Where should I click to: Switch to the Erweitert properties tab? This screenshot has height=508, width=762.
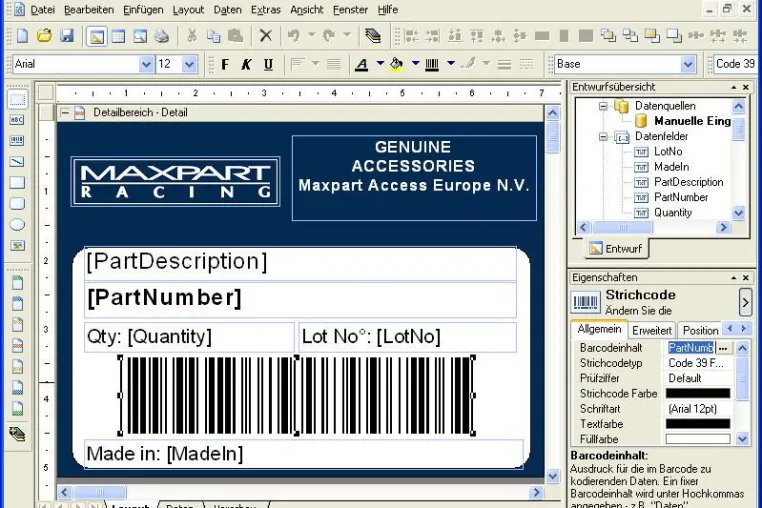651,331
